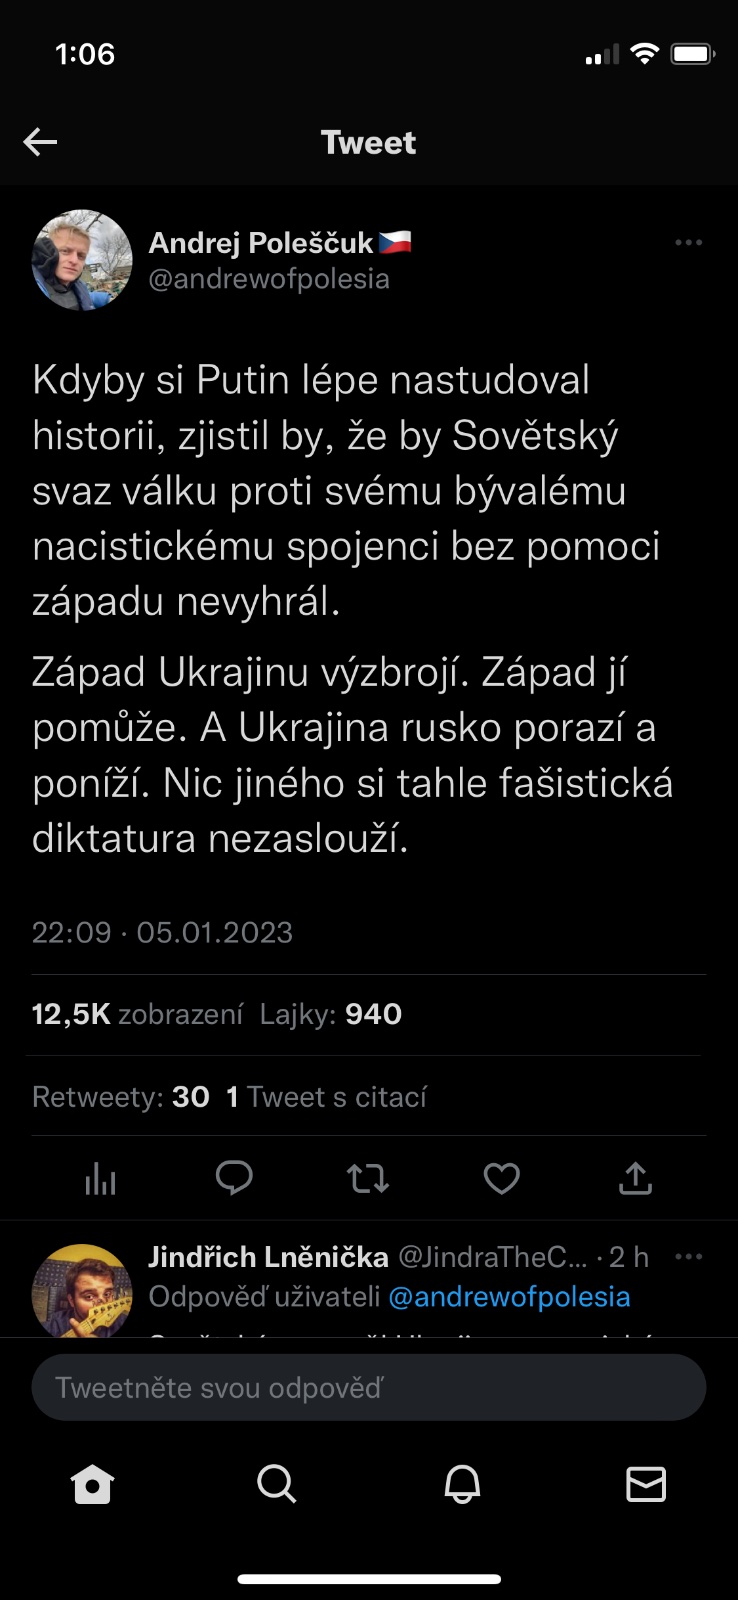Open more options for Andrej's tweet

pos(688,243)
